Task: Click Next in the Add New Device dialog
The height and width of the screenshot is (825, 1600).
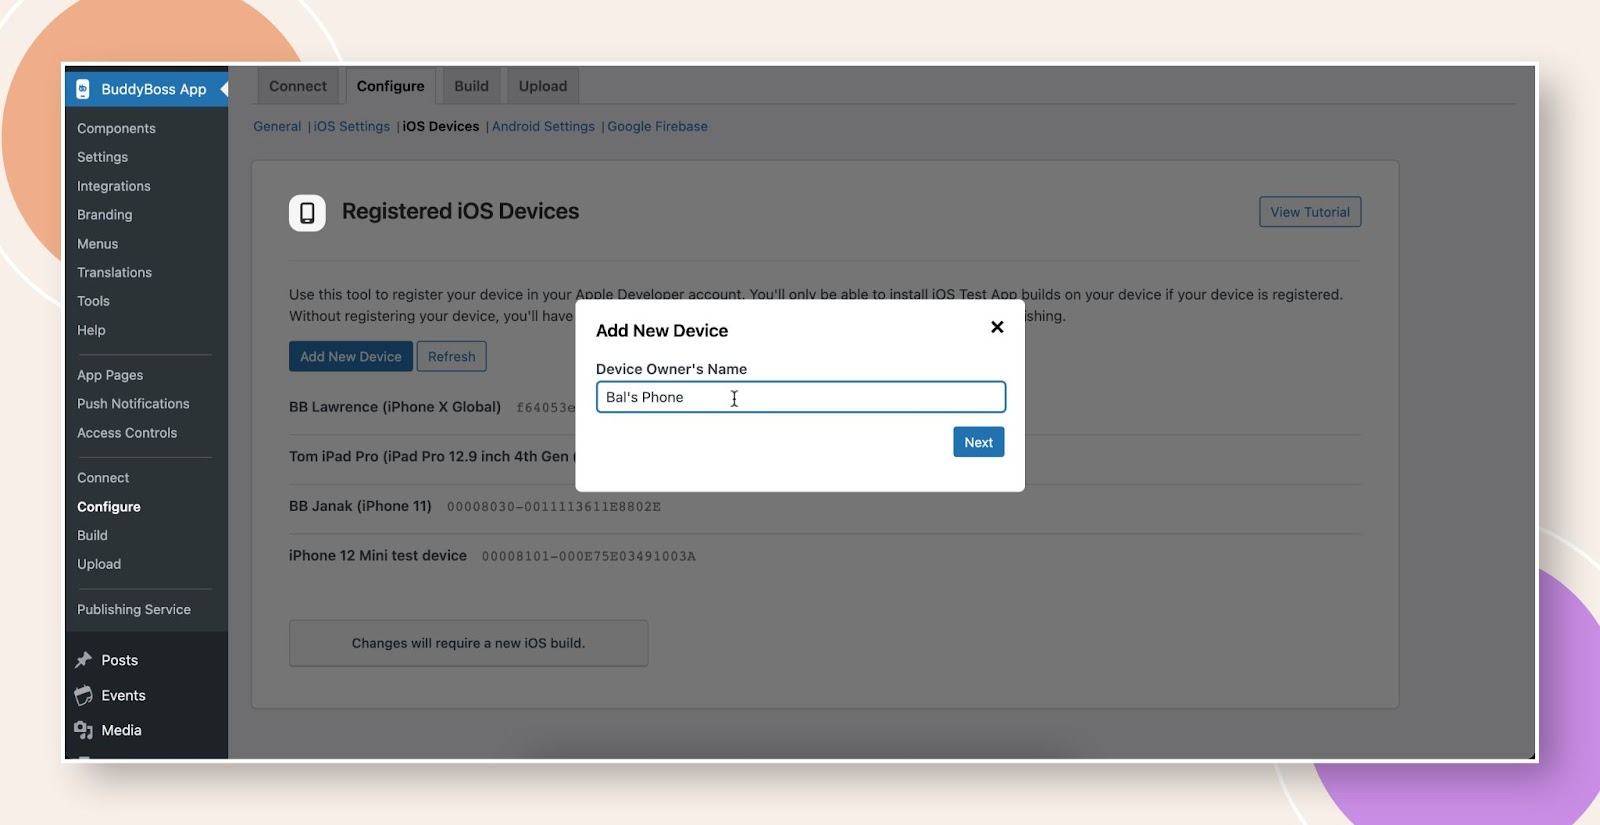Action: pyautogui.click(x=979, y=442)
